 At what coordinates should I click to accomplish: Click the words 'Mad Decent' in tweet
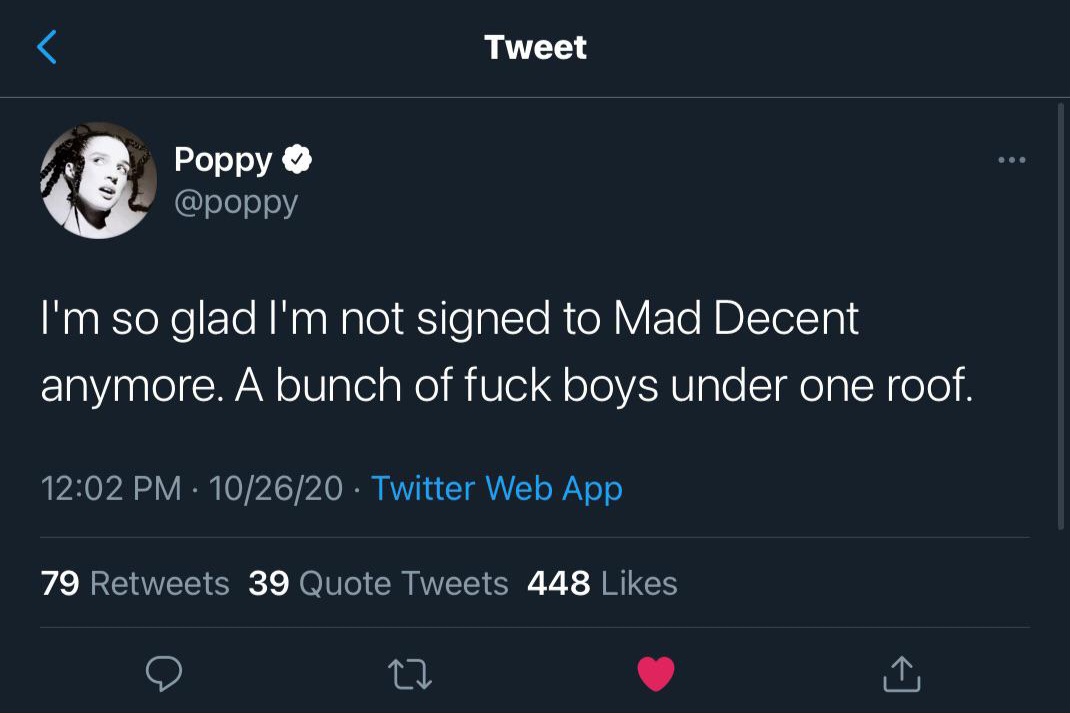tap(736, 319)
